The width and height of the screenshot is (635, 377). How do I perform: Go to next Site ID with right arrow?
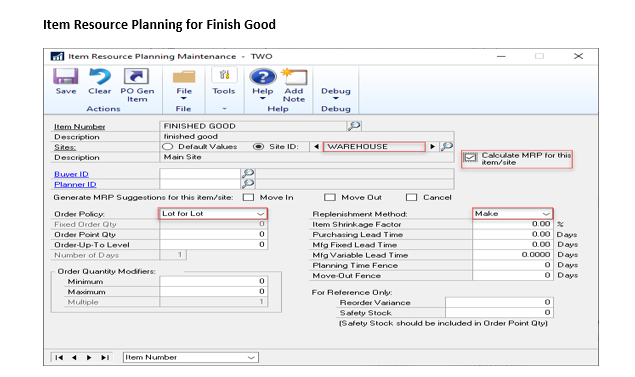pyautogui.click(x=433, y=147)
